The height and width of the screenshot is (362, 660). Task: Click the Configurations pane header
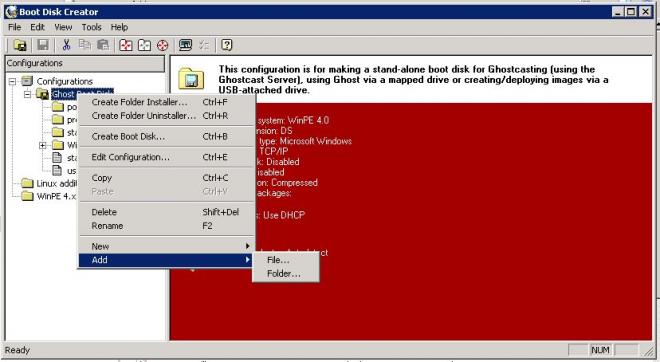[85, 63]
